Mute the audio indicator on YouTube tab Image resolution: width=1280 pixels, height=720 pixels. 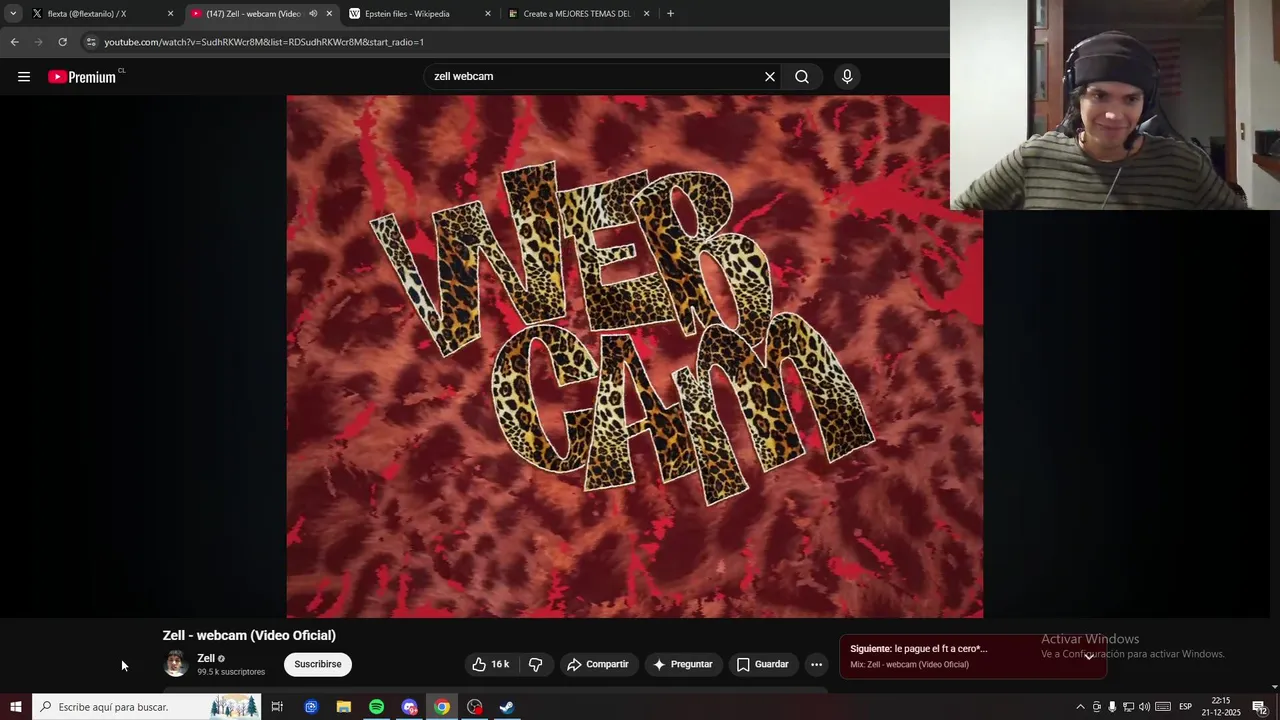click(x=313, y=14)
